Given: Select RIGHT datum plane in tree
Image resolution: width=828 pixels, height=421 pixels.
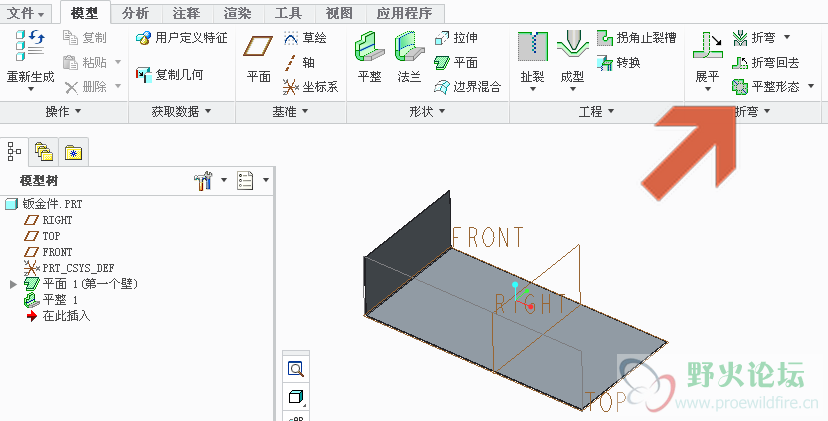Looking at the screenshot, I should [x=49, y=220].
